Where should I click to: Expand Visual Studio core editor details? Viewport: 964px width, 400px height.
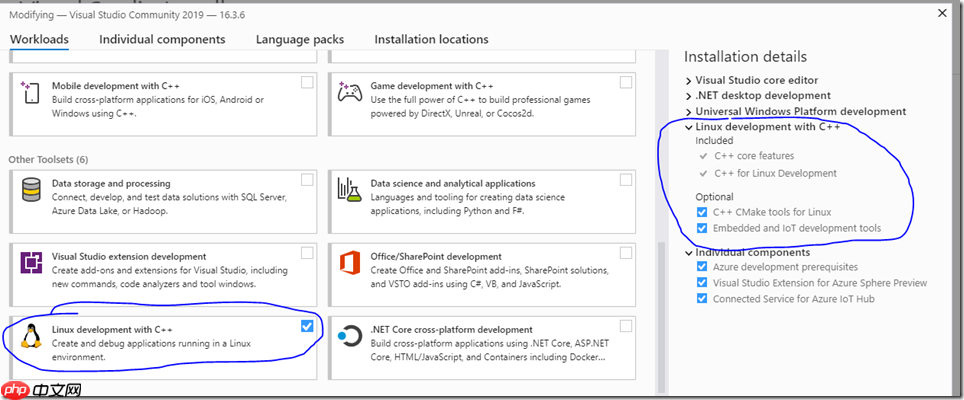tap(689, 80)
